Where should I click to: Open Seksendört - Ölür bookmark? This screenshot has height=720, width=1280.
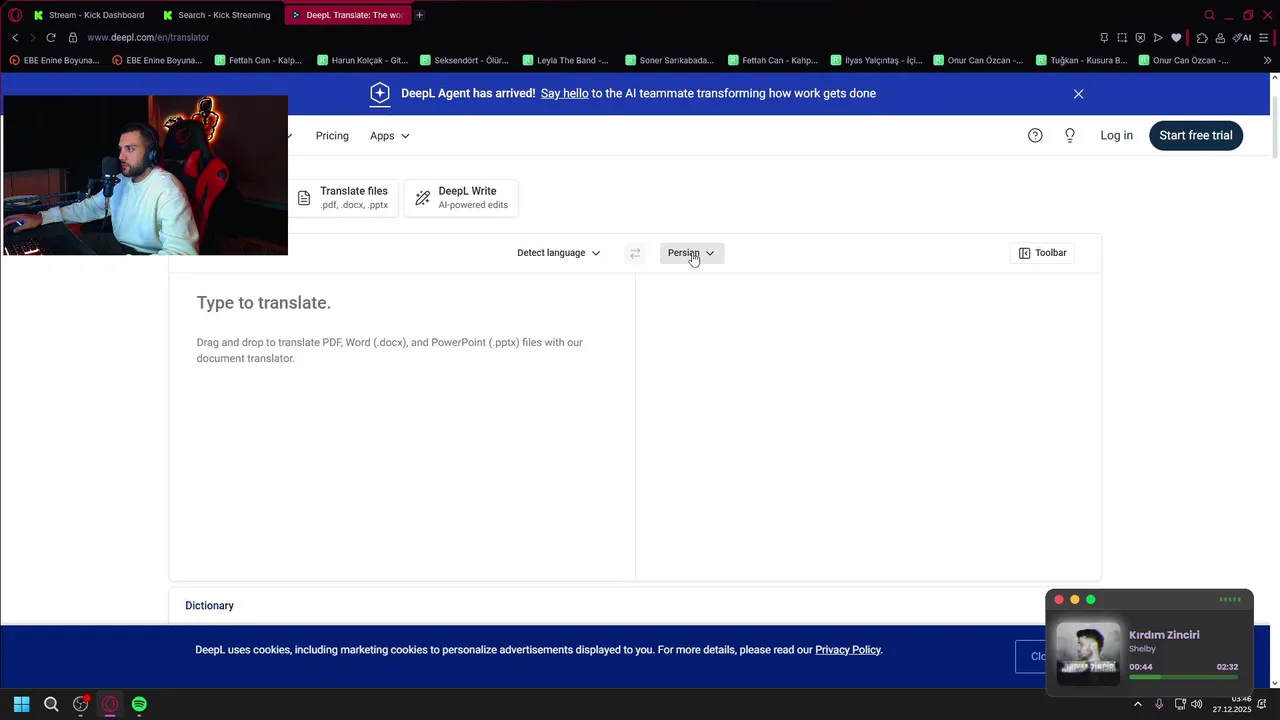465,61
